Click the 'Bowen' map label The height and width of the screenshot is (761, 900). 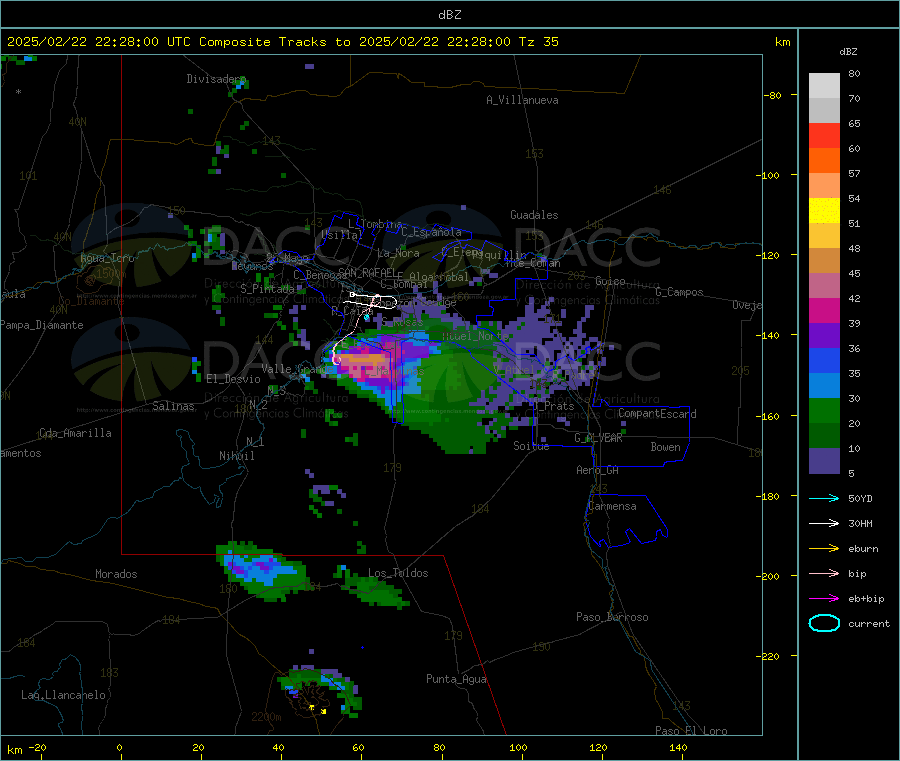pos(666,447)
